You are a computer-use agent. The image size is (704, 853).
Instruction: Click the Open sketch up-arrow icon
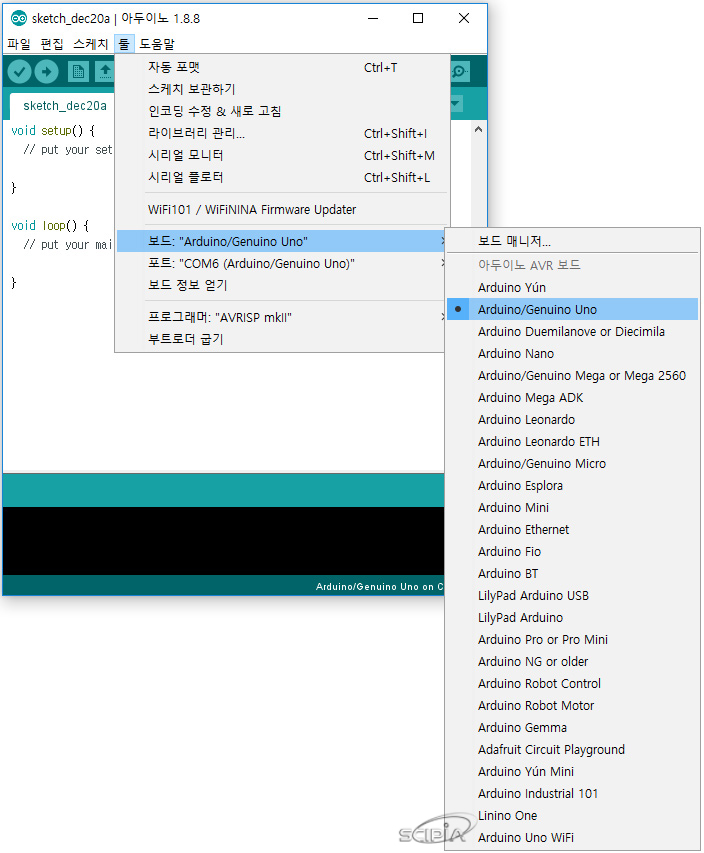point(105,71)
